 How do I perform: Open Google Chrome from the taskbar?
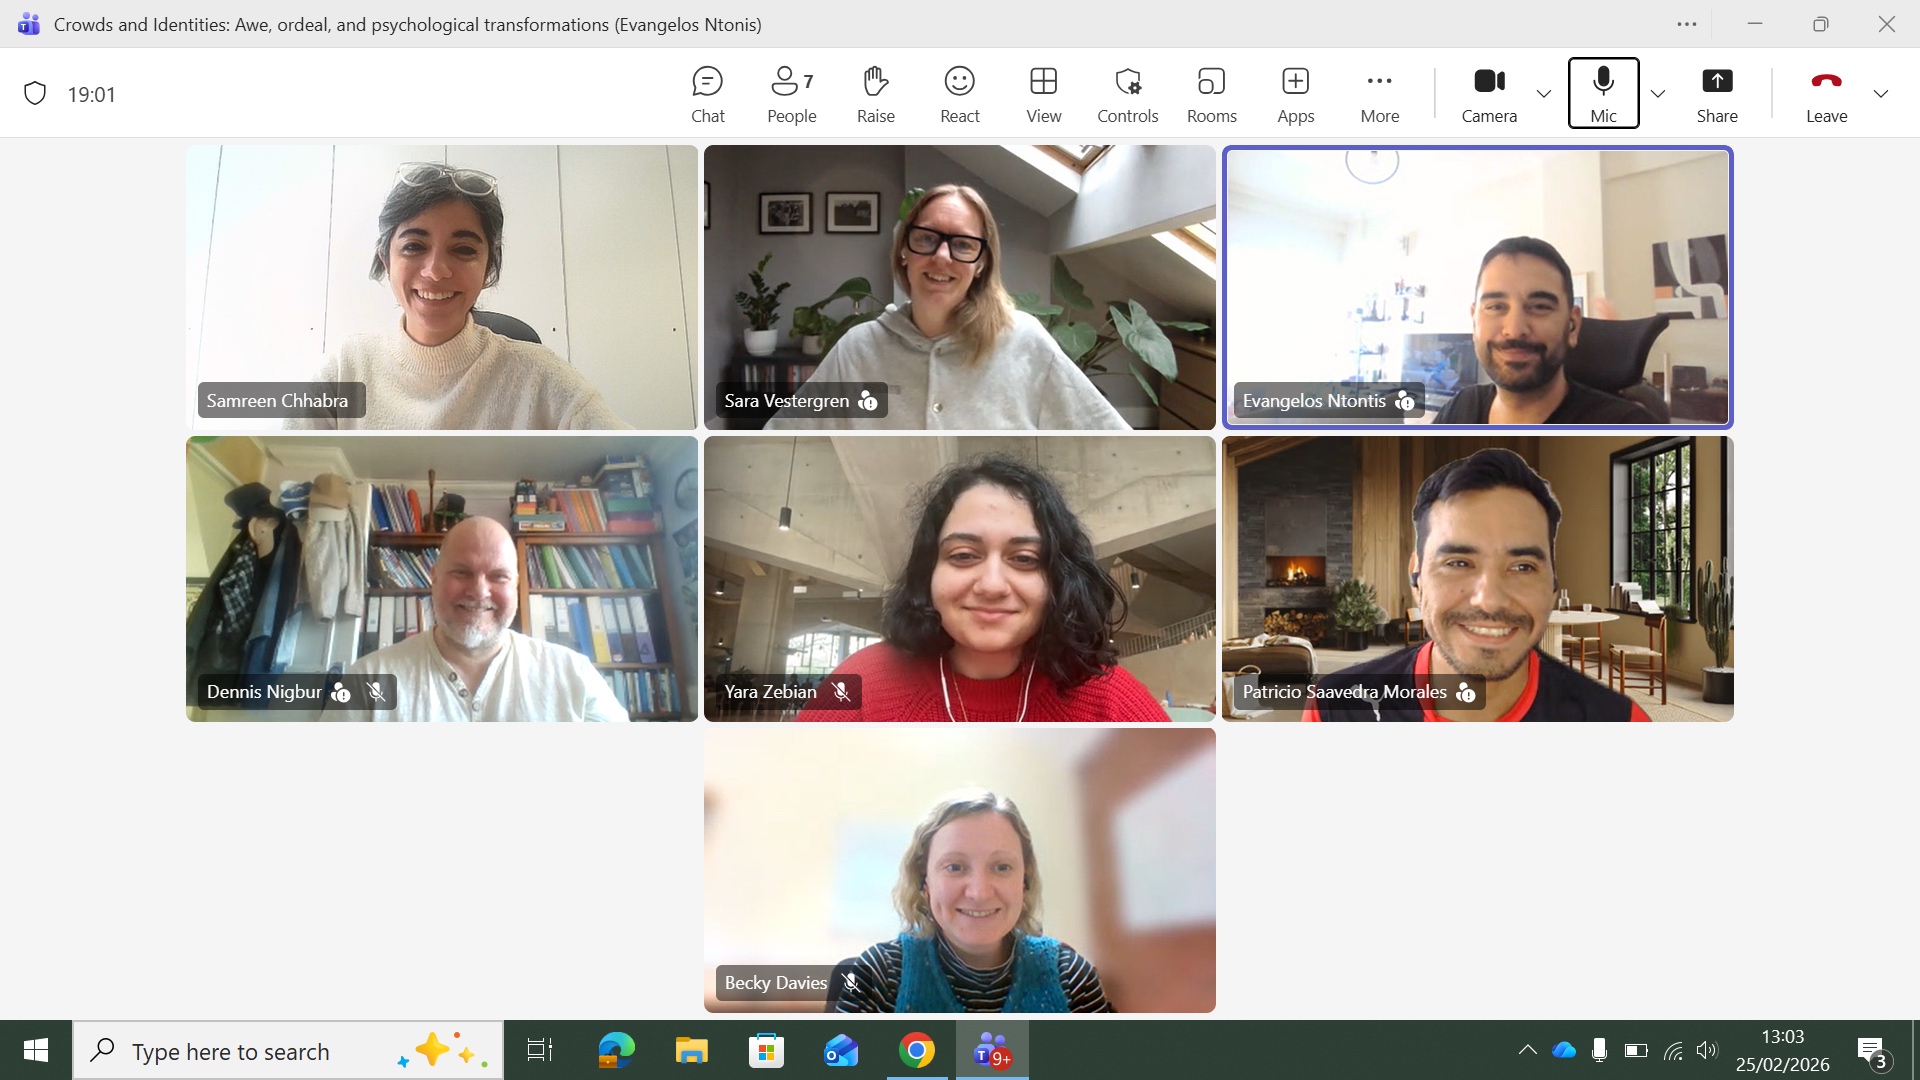(x=916, y=1051)
